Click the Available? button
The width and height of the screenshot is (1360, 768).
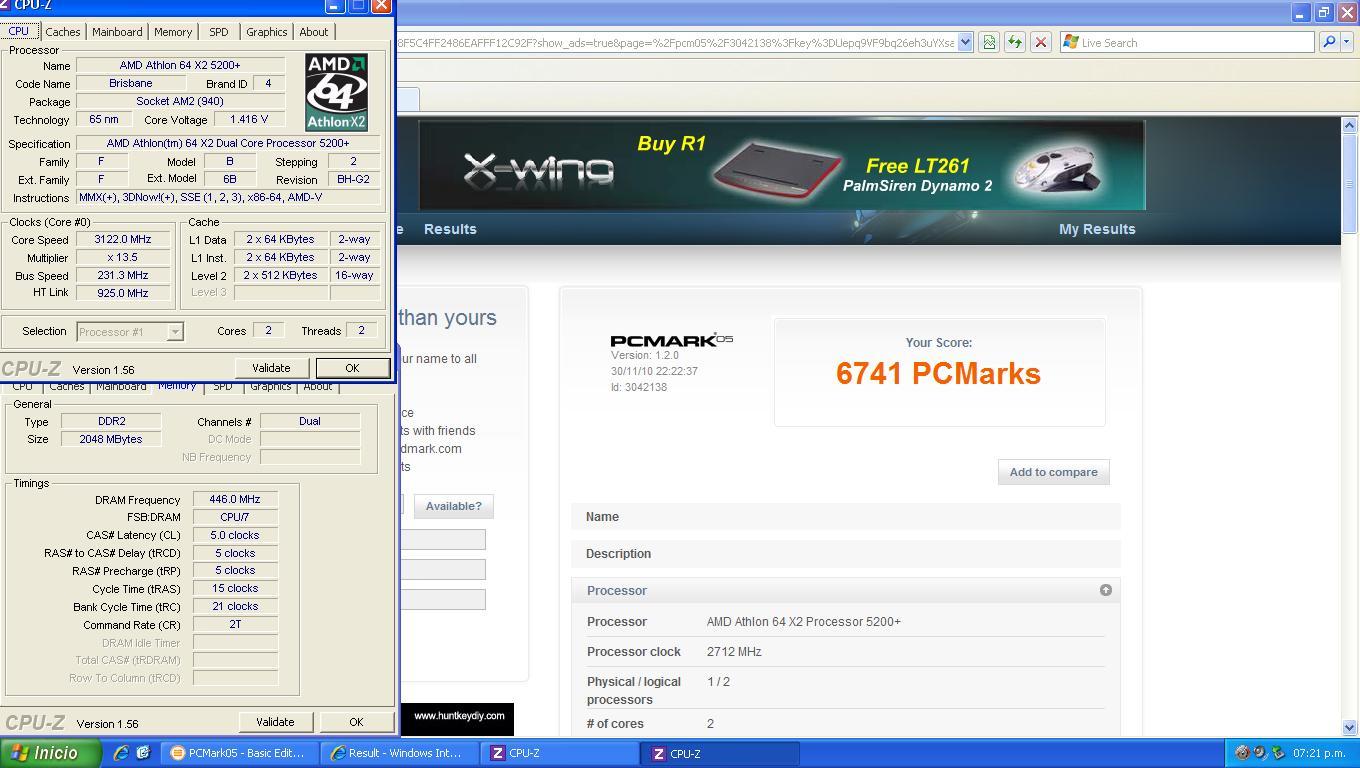click(453, 506)
